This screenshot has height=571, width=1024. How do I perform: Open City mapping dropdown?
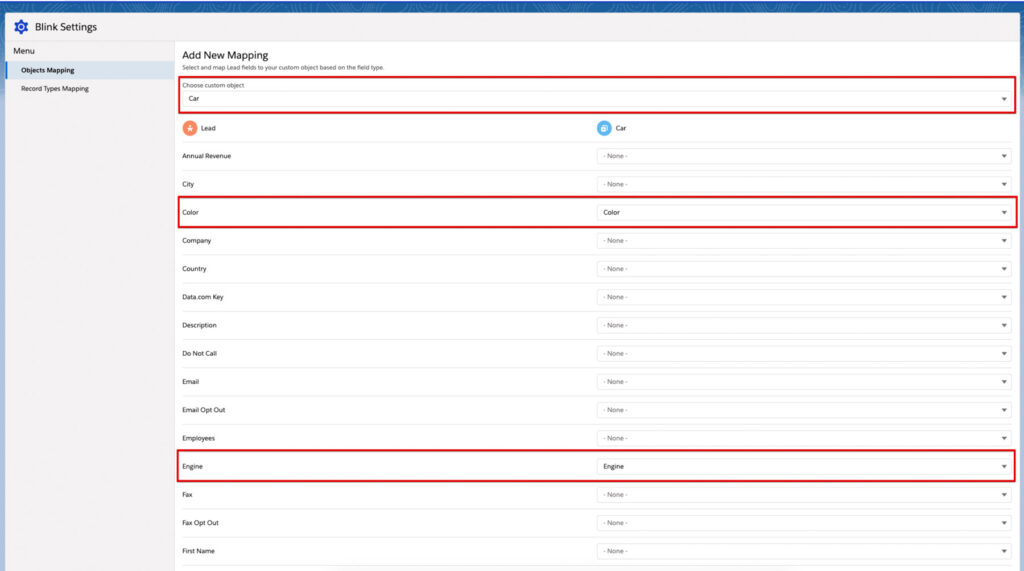coord(804,184)
